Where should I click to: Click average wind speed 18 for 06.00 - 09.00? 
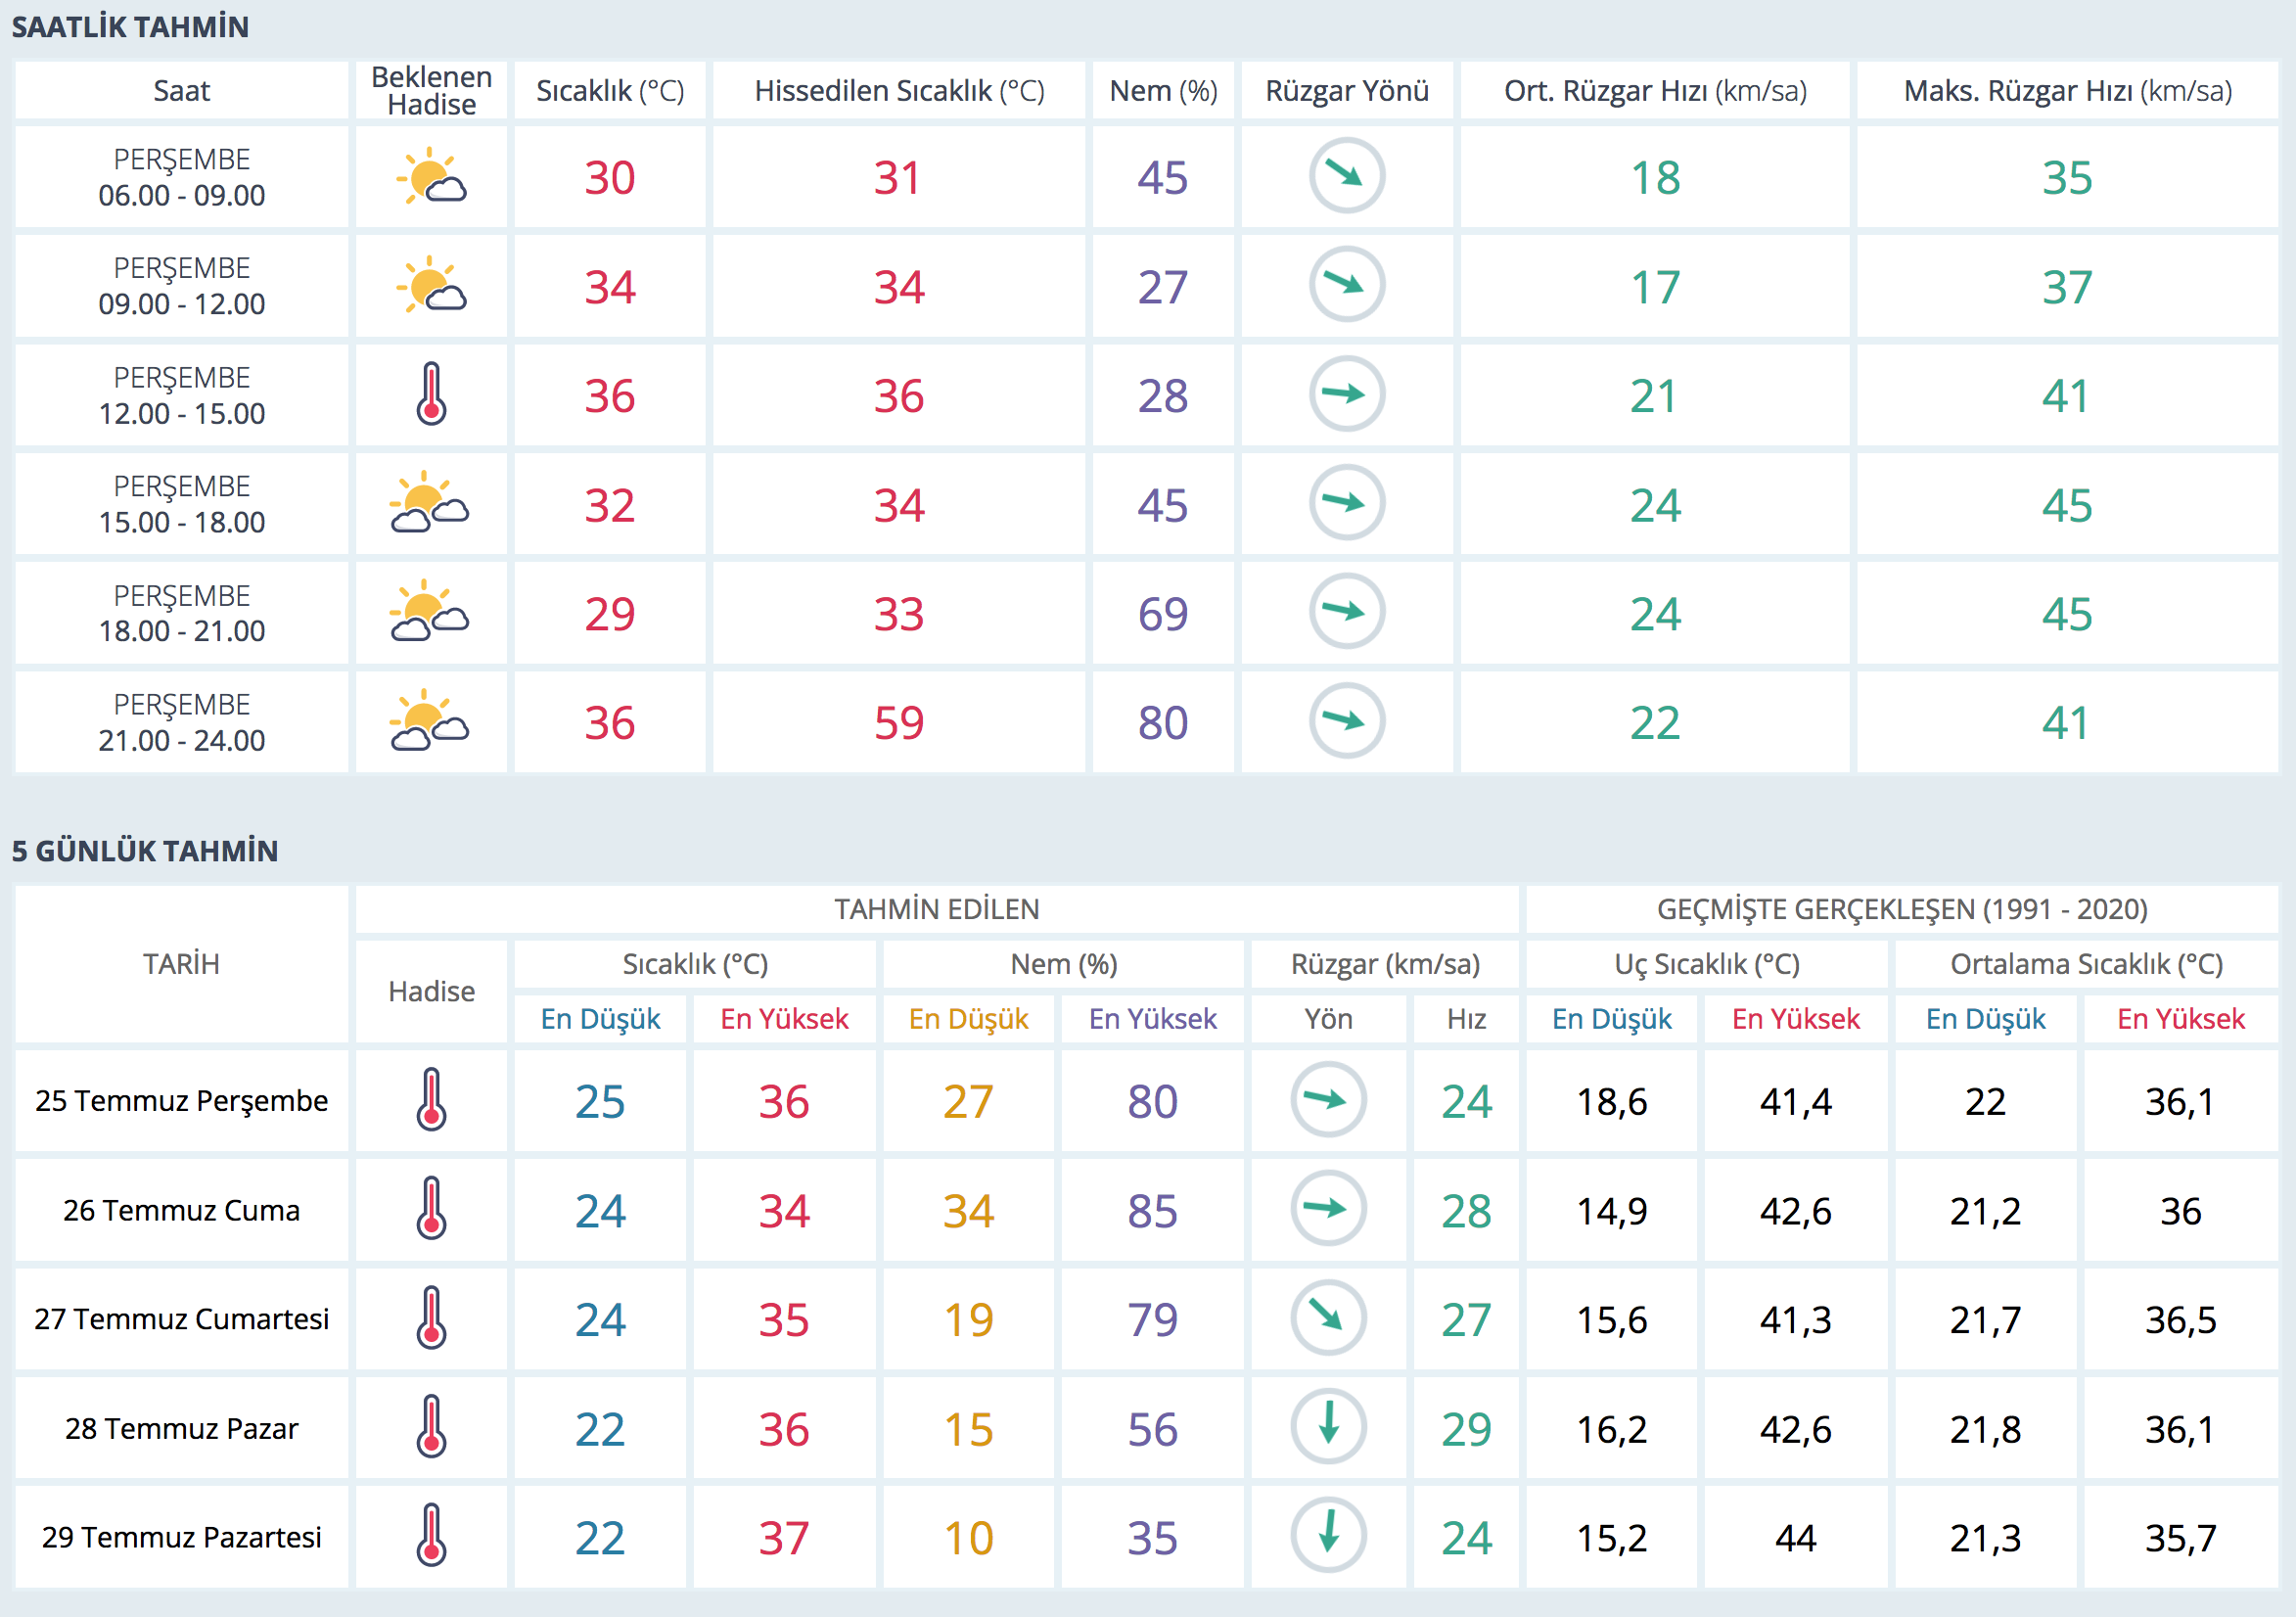coord(1655,178)
